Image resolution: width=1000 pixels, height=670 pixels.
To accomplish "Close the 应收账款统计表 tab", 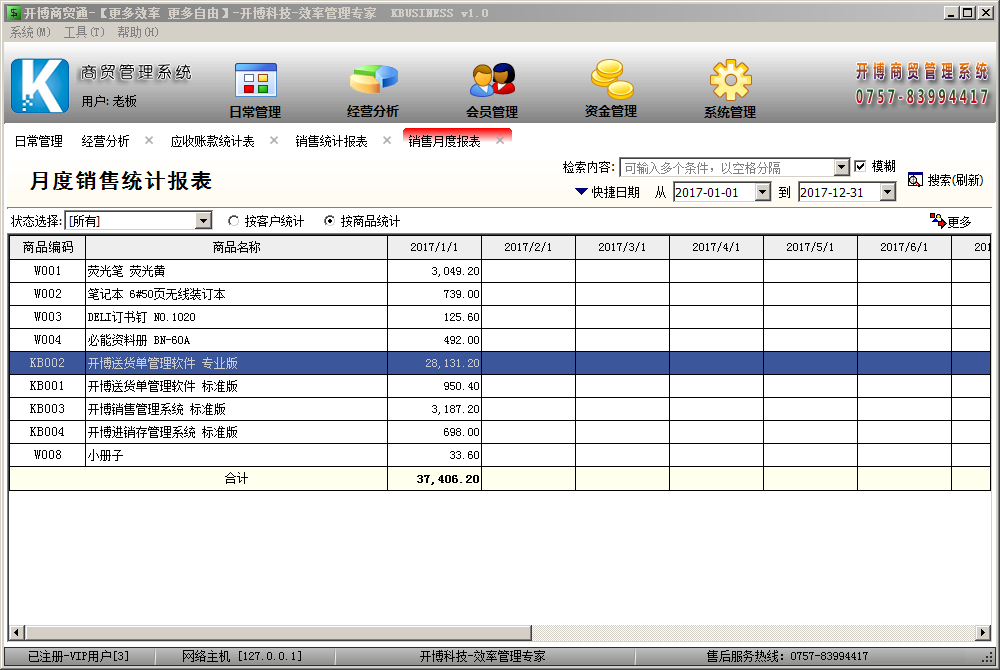I will click(x=274, y=140).
